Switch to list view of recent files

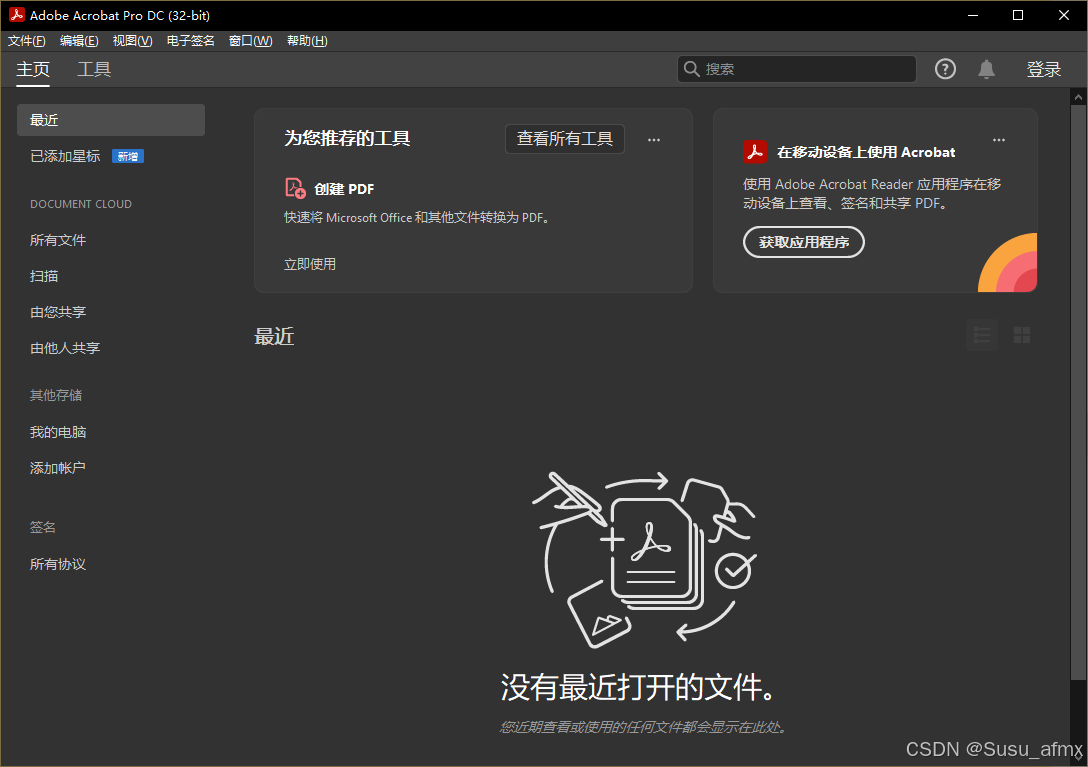[x=982, y=335]
